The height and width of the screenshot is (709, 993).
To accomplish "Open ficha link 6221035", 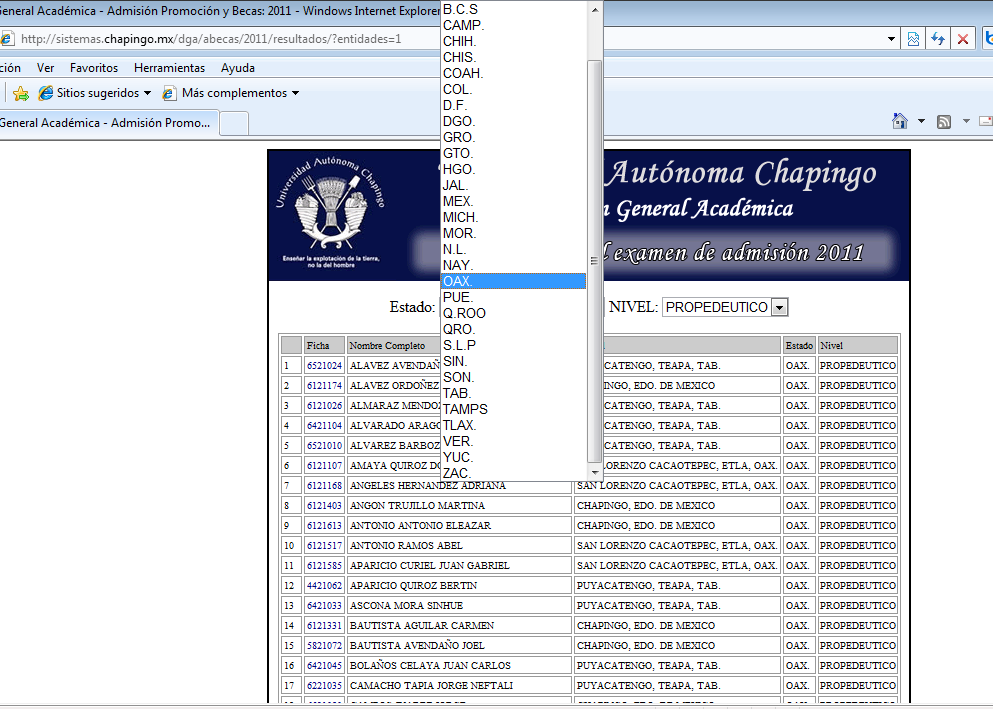I will click(x=324, y=686).
